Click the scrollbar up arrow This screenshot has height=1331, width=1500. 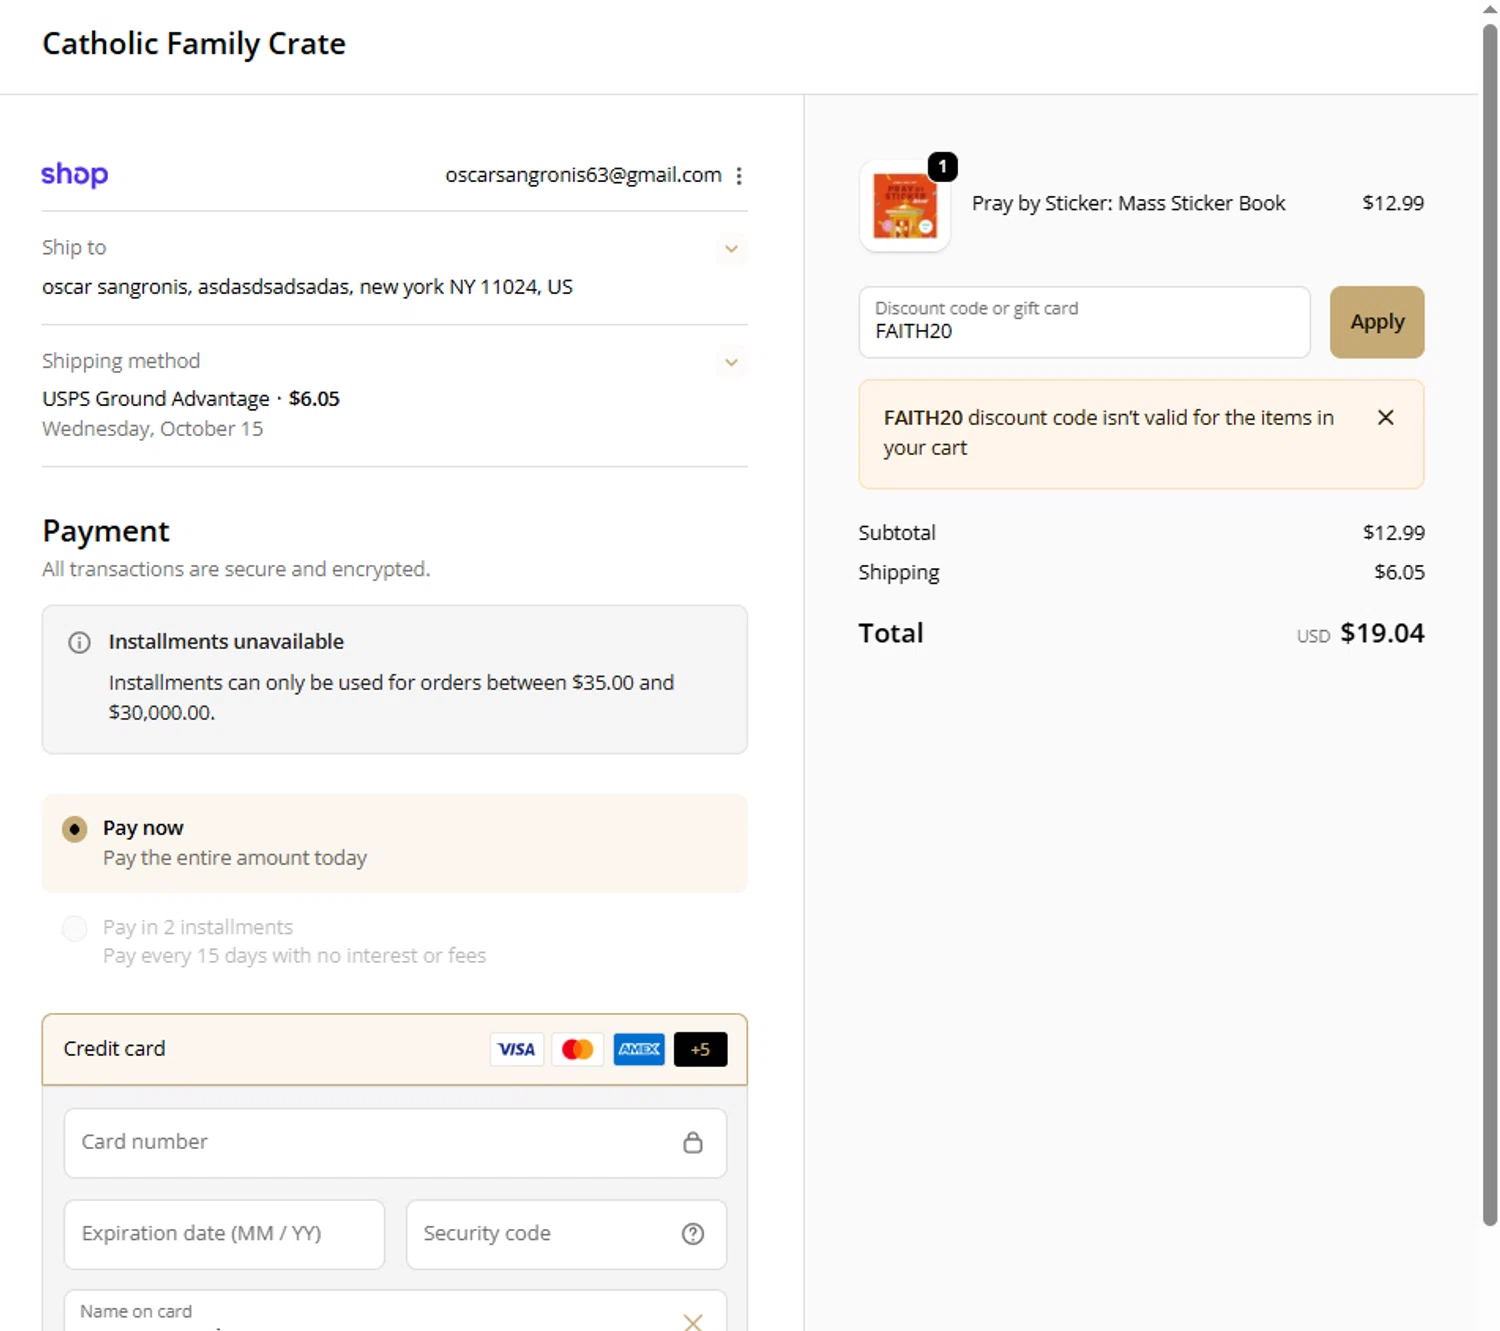coord(1490,9)
